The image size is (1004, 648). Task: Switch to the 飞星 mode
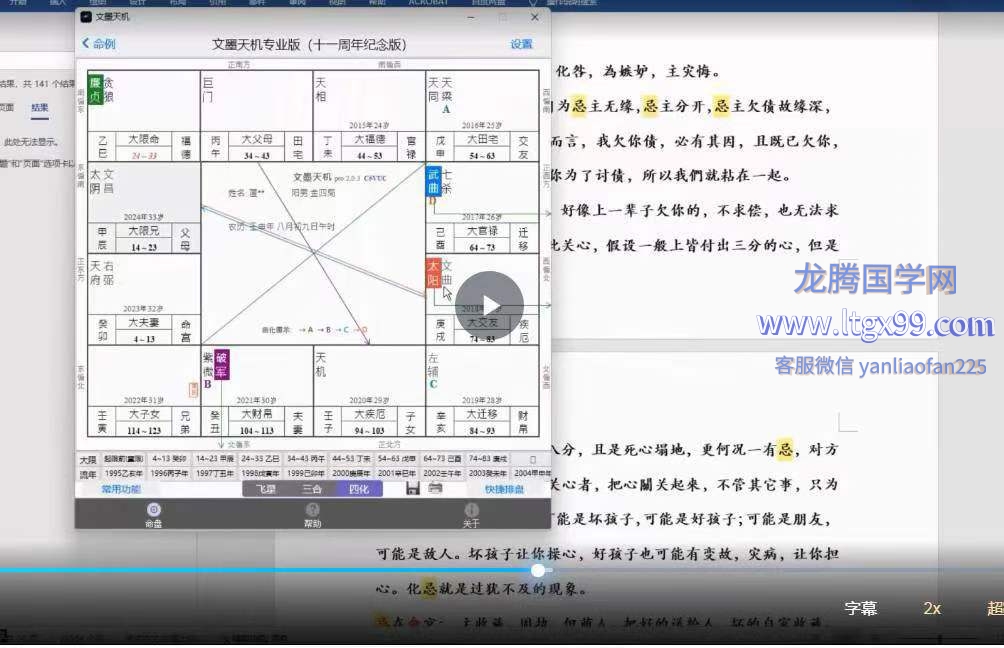pos(266,489)
